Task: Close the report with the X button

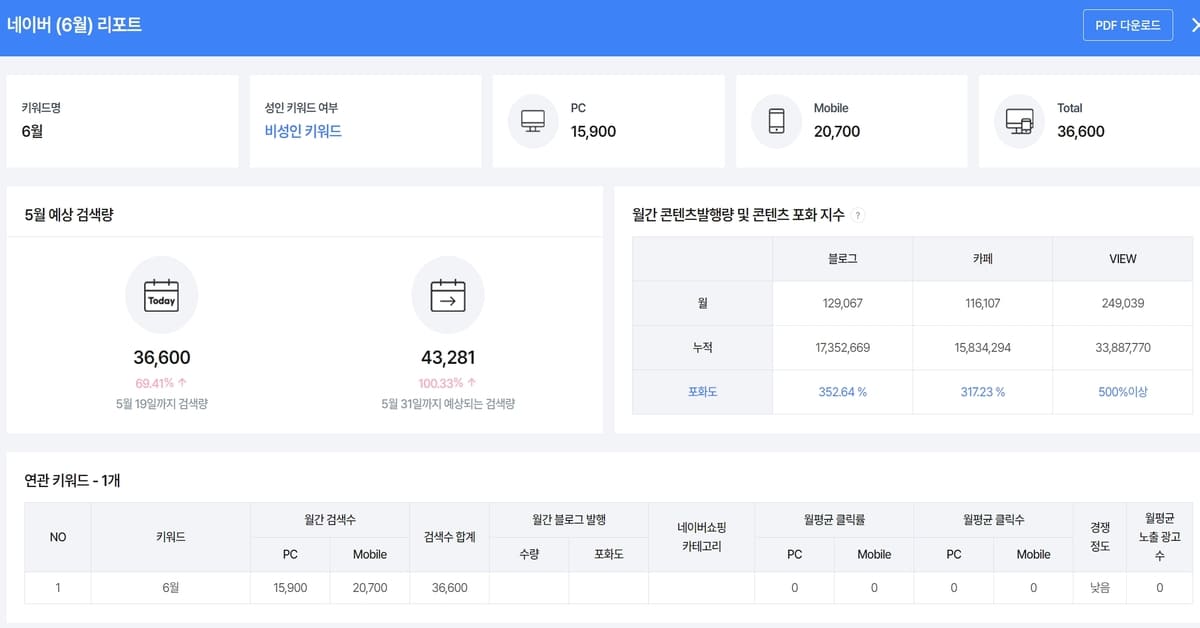Action: click(1192, 25)
